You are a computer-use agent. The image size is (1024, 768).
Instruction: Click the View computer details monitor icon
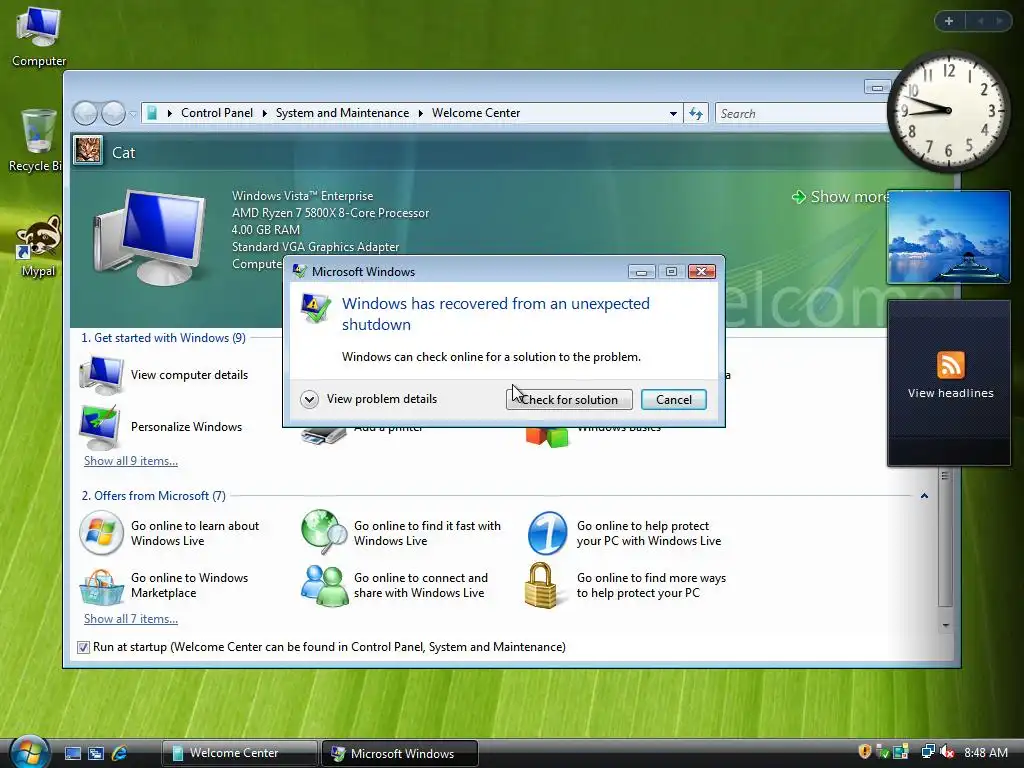[x=101, y=375]
